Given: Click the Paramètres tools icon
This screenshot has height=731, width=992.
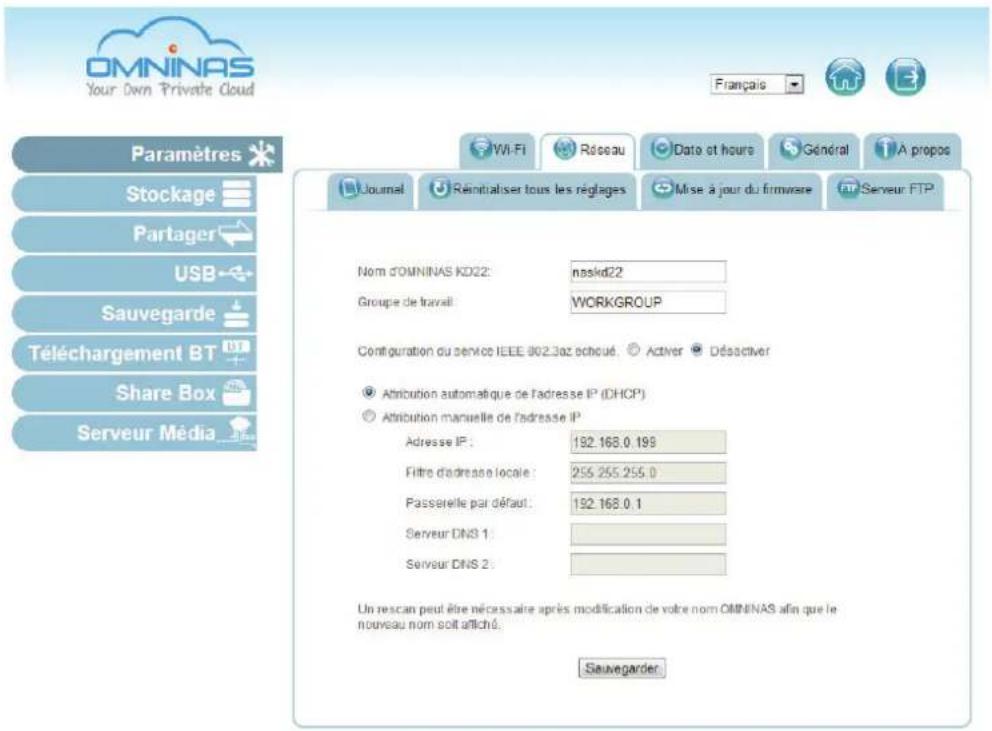Looking at the screenshot, I should click(261, 154).
